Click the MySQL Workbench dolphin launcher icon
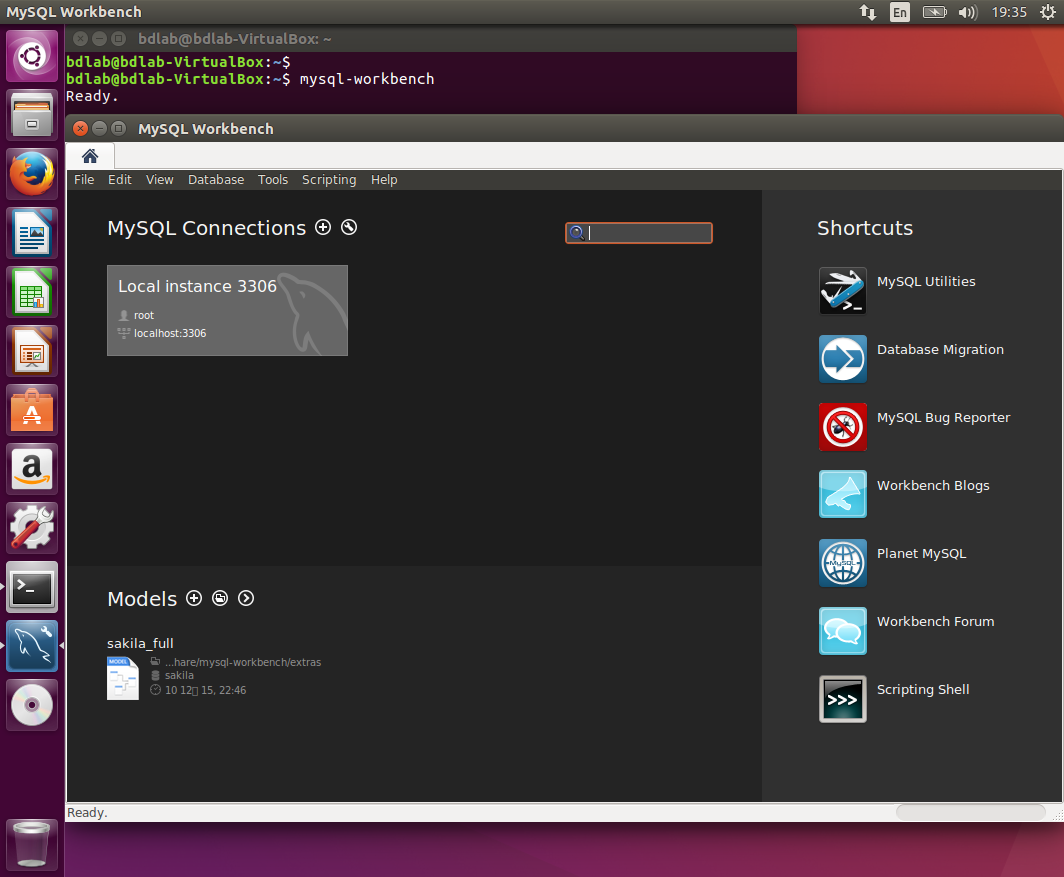The width and height of the screenshot is (1064, 877). 32,646
